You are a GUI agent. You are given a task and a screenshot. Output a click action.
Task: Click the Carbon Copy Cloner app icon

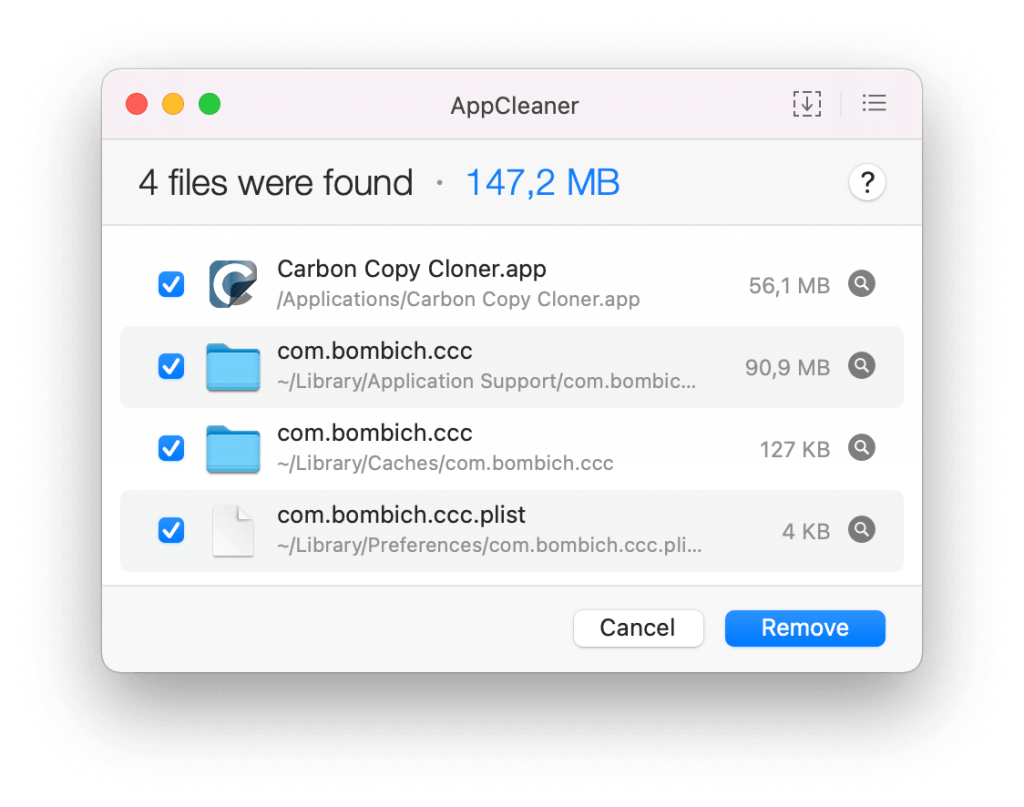point(233,285)
